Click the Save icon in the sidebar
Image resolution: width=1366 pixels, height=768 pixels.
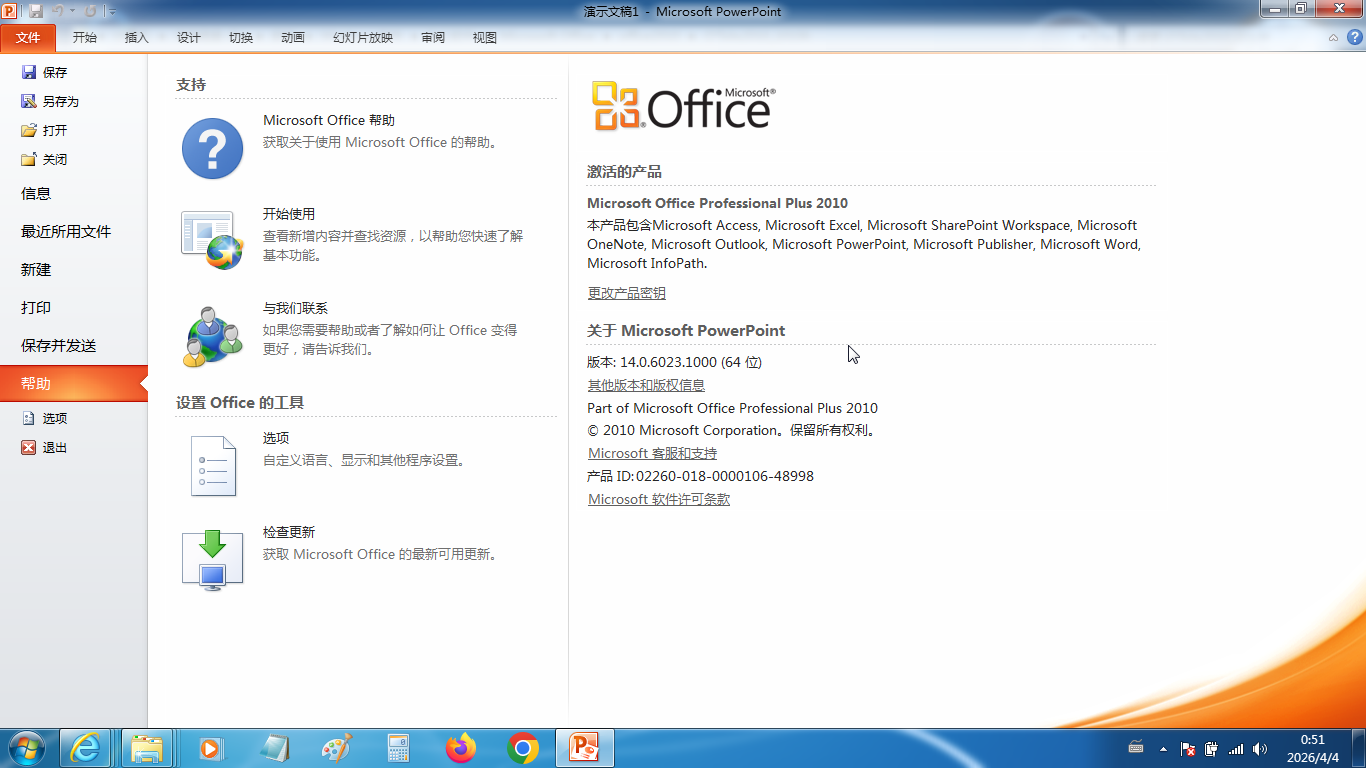pyautogui.click(x=29, y=72)
